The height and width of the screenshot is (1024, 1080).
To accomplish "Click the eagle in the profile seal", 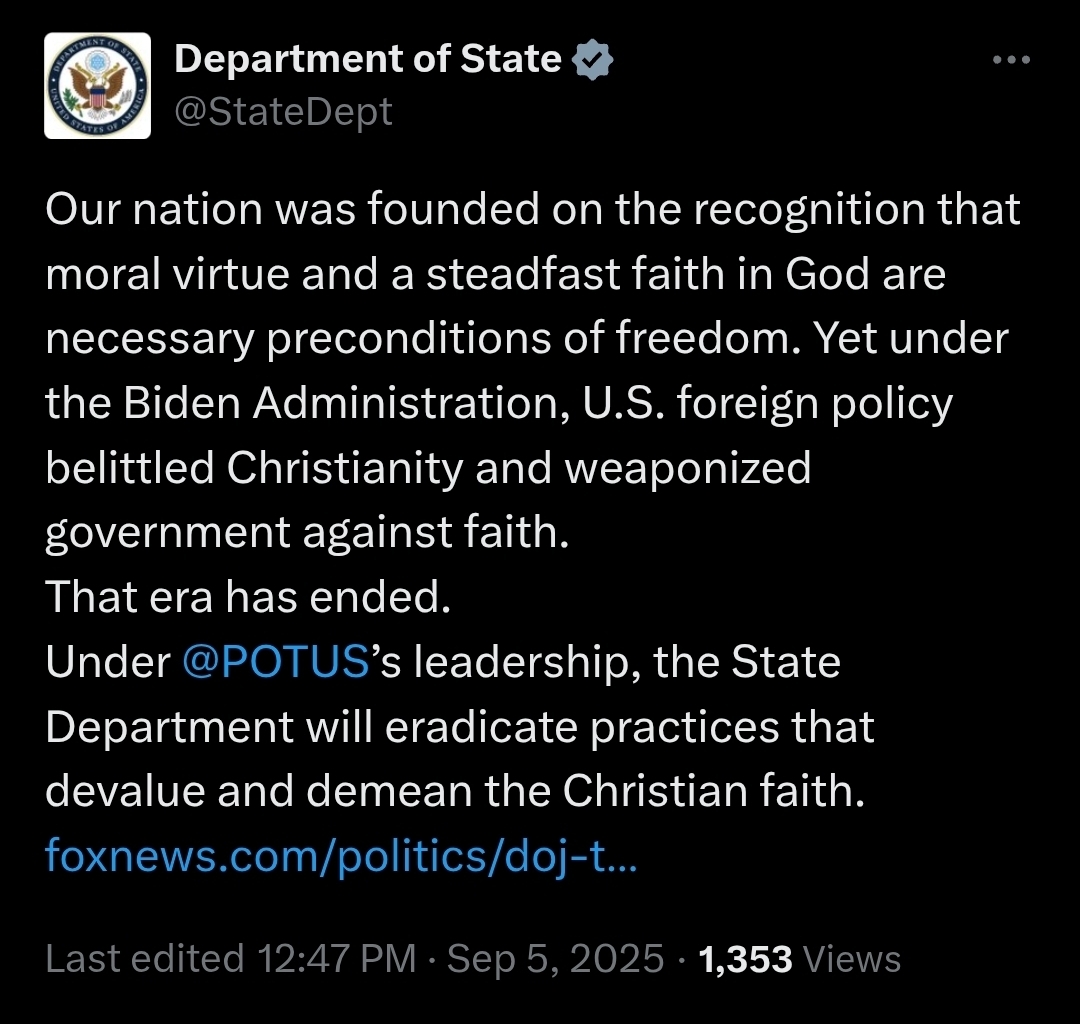I will (x=98, y=86).
